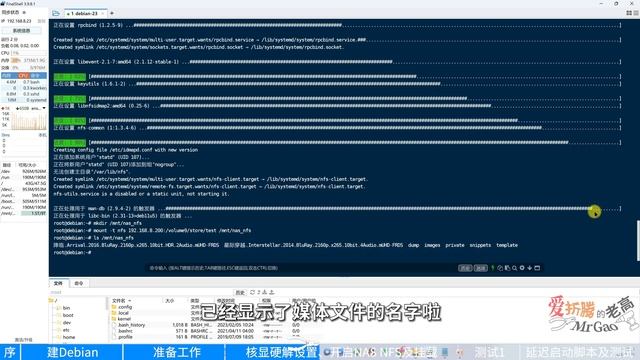The image size is (640, 360).
Task: Open terminal settings gear icon
Action: pyautogui.click(x=522, y=268)
